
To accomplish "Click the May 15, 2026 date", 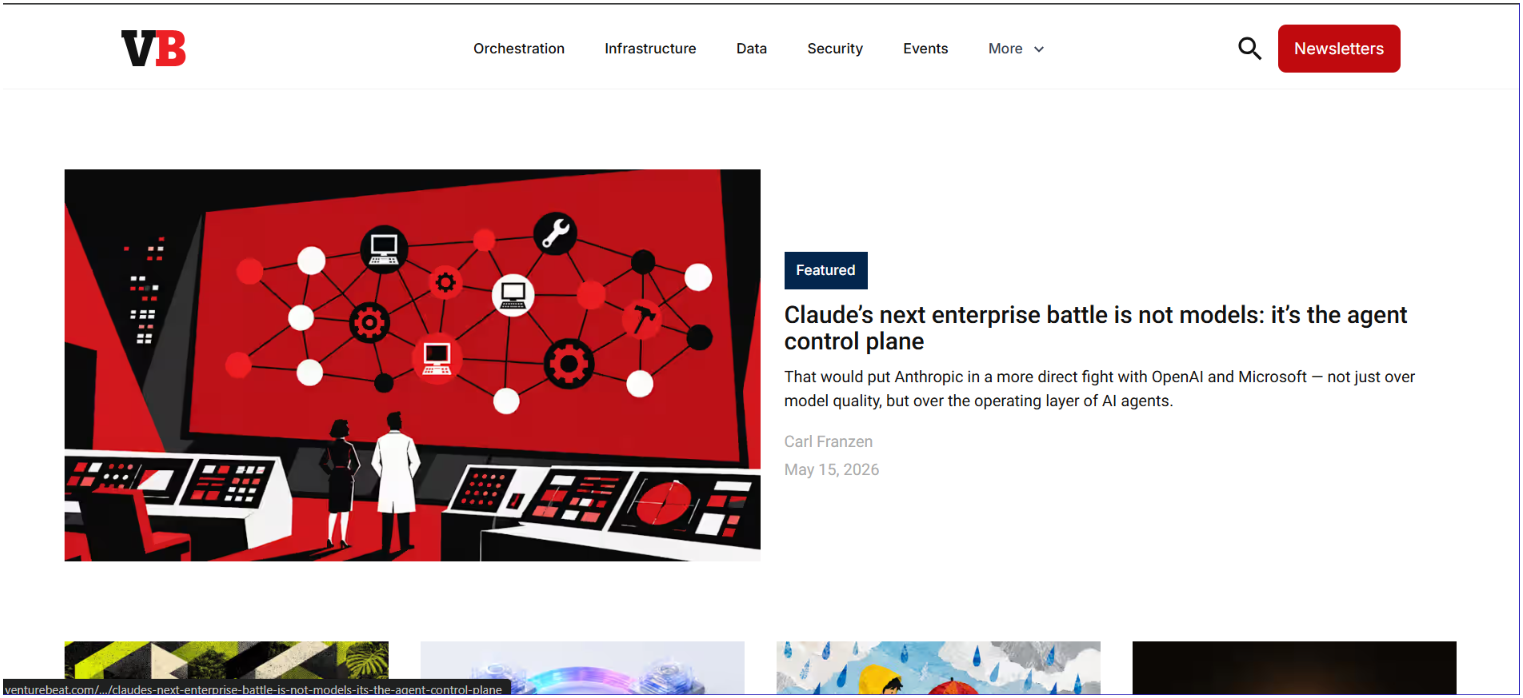I will pos(832,469).
